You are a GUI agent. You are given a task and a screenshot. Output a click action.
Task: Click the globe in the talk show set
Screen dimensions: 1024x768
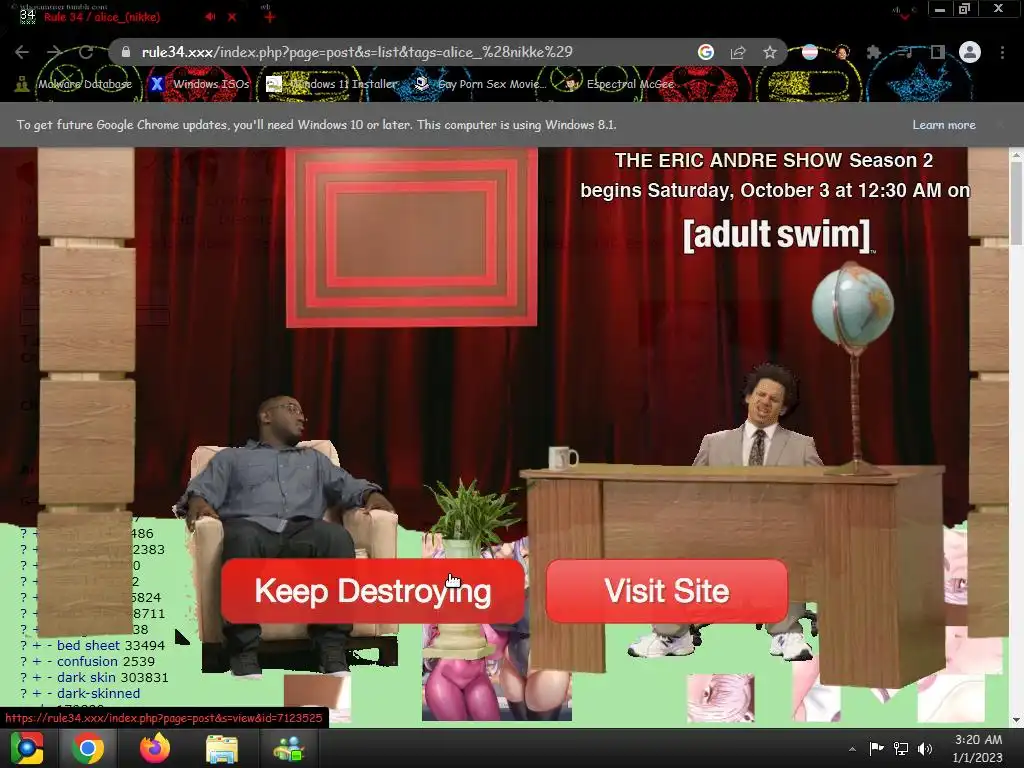pyautogui.click(x=852, y=306)
